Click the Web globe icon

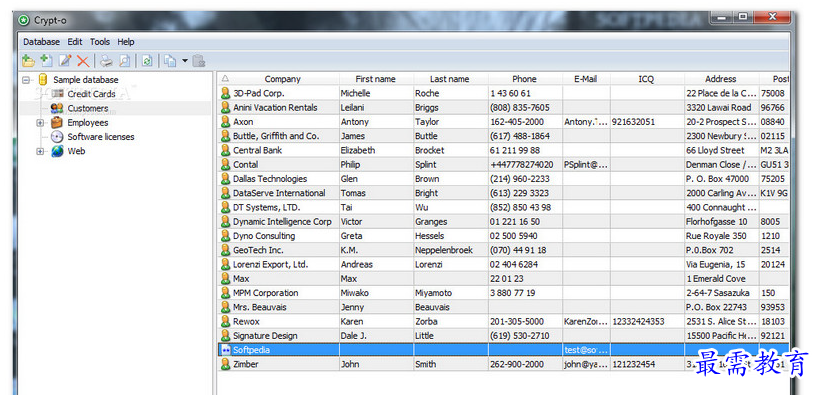[x=57, y=151]
